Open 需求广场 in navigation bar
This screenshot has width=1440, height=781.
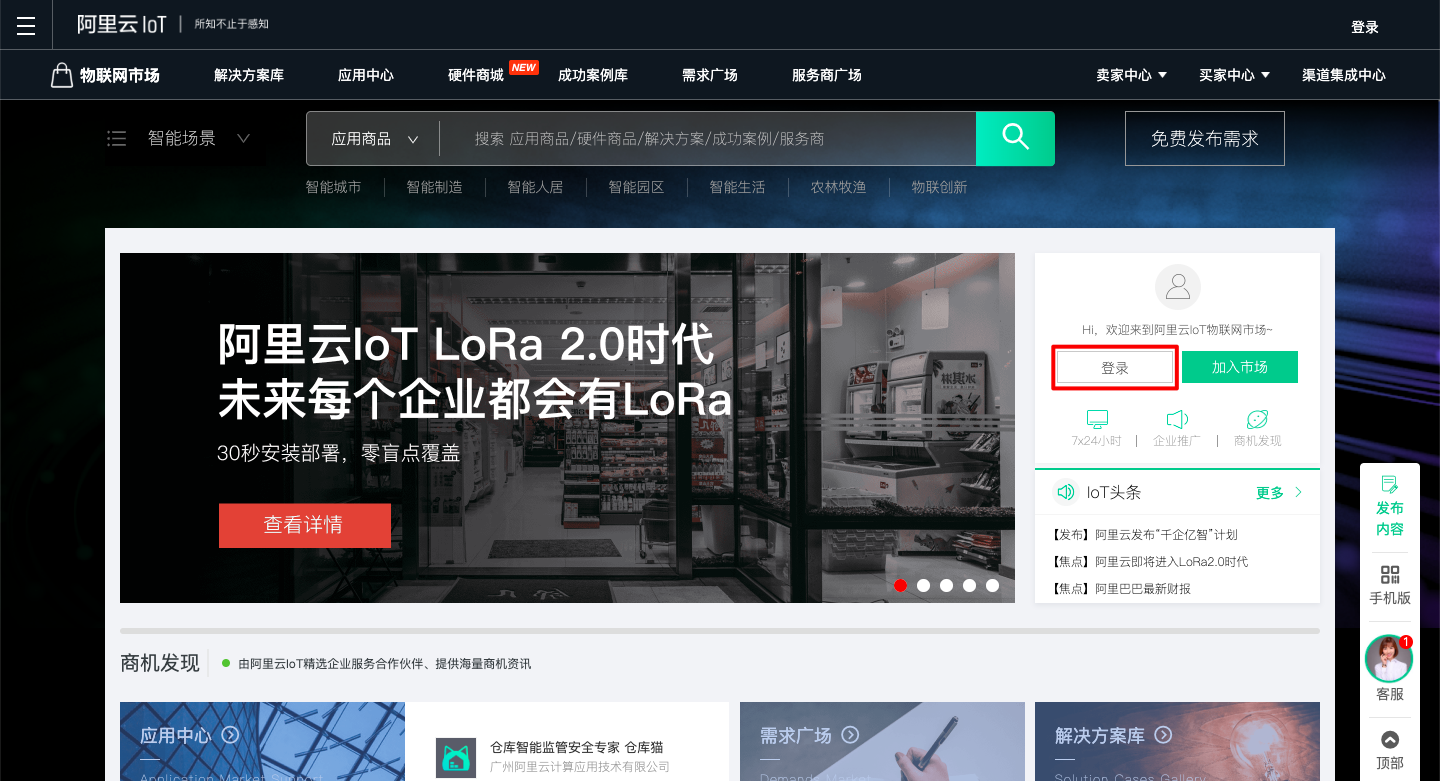(x=710, y=75)
